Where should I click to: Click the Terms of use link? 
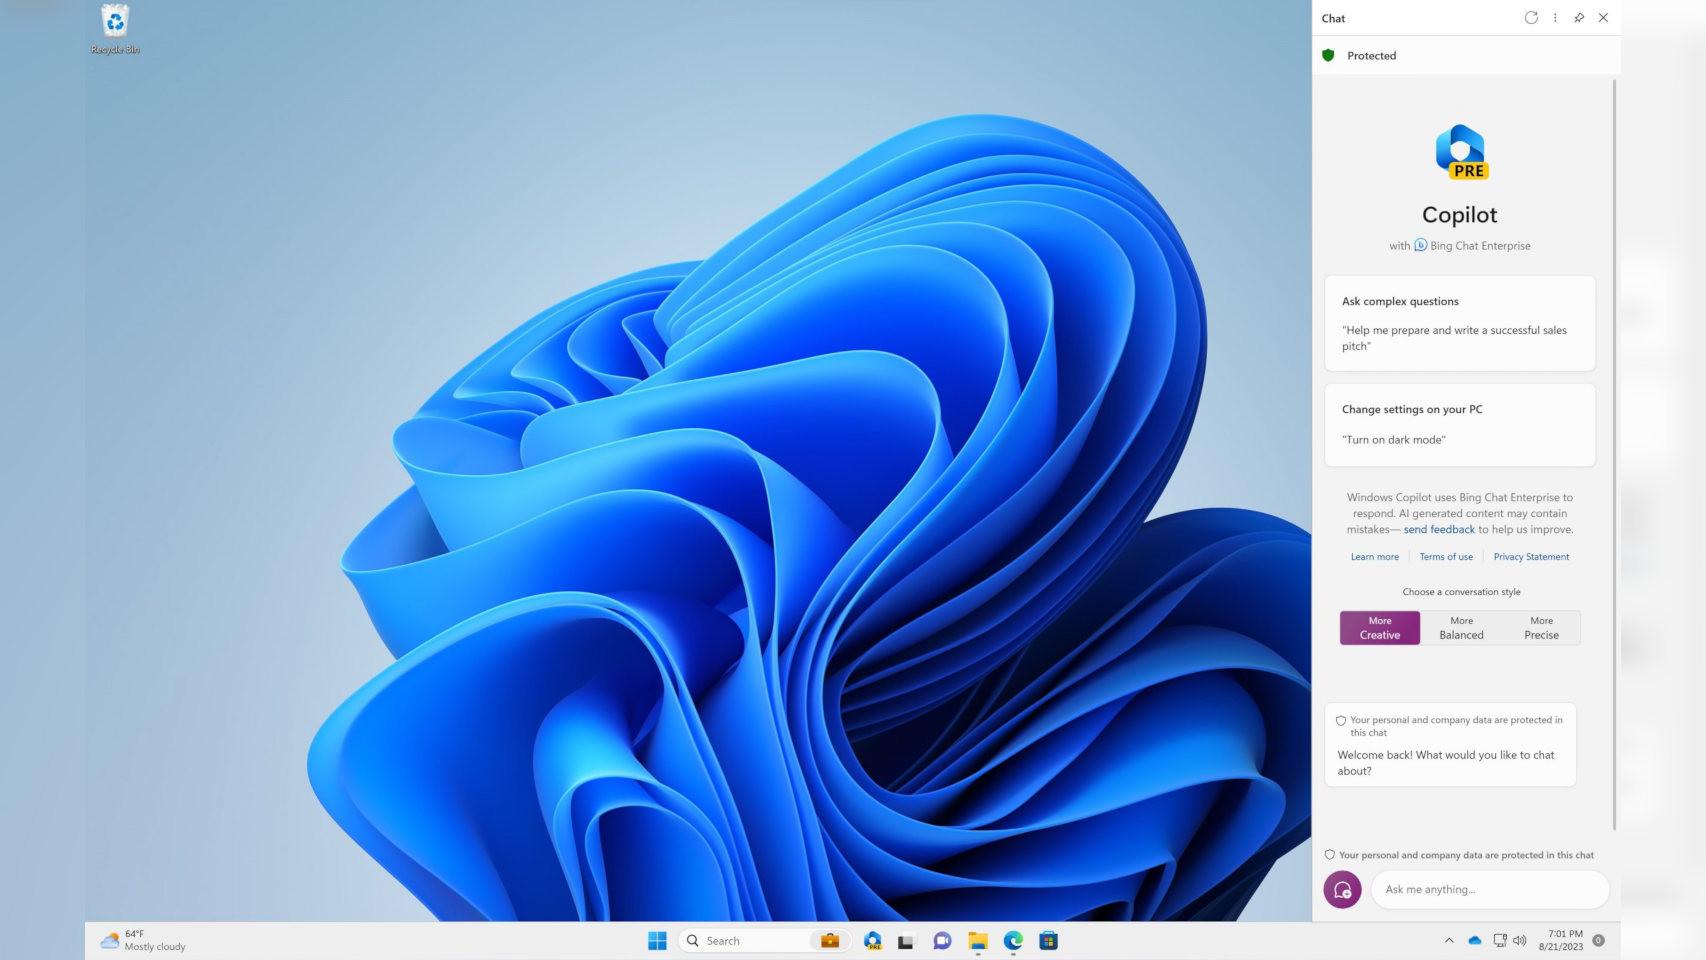pyautogui.click(x=1446, y=557)
